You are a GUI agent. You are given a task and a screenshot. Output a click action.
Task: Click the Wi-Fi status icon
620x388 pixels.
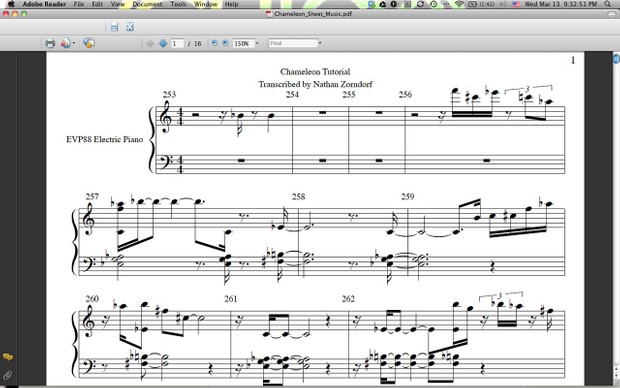[459, 4]
